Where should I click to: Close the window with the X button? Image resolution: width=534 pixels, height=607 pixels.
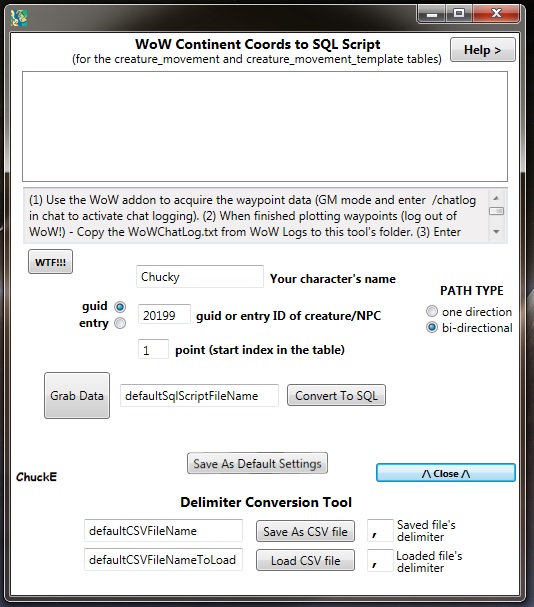pyautogui.click(x=496, y=14)
